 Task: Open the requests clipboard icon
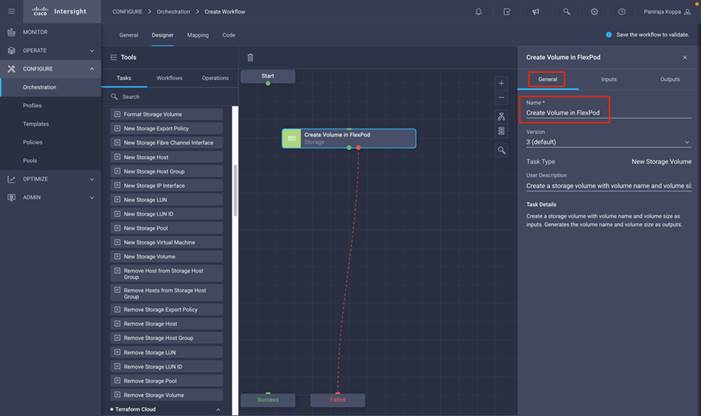click(507, 12)
